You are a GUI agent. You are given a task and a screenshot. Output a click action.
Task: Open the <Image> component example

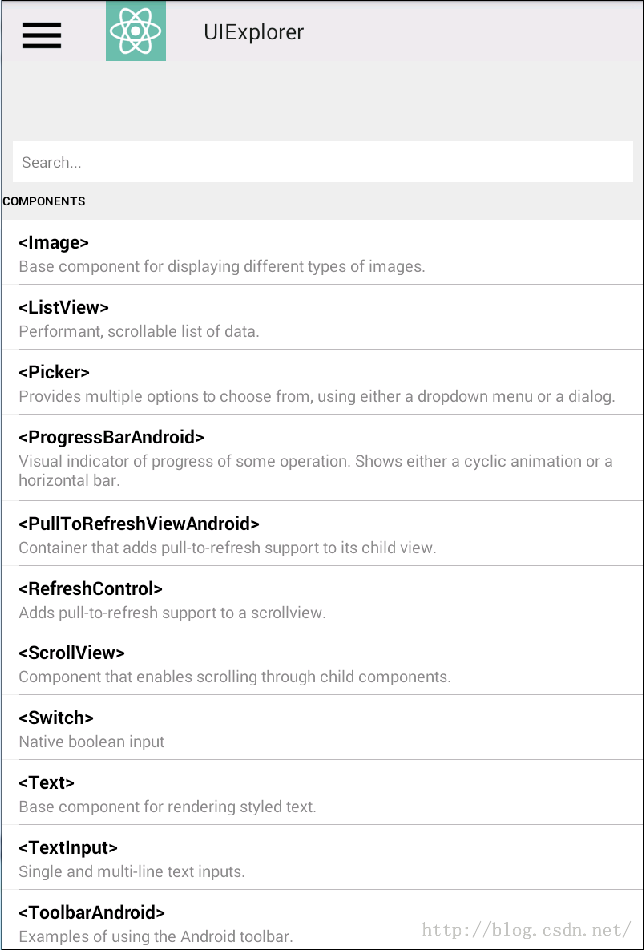coord(322,253)
